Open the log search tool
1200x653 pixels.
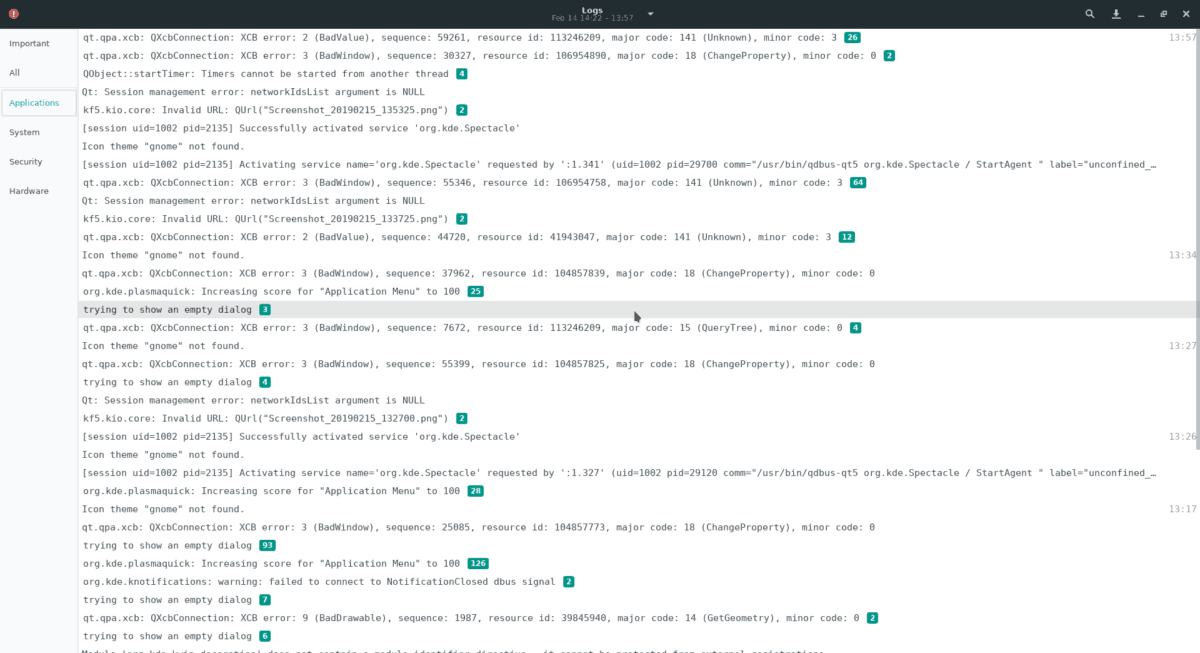(x=1090, y=14)
